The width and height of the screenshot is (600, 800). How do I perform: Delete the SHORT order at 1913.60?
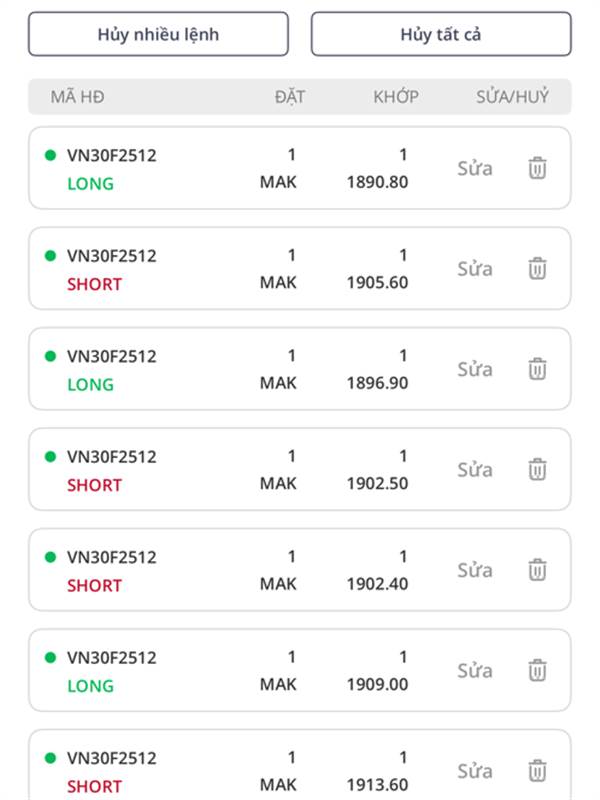click(x=537, y=771)
